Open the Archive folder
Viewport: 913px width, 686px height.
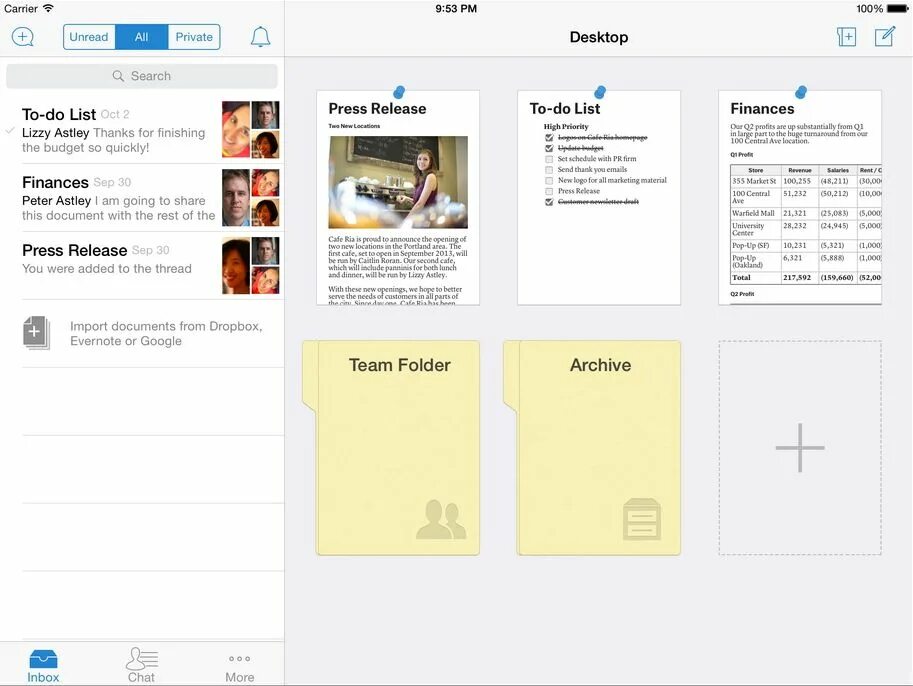[599, 448]
